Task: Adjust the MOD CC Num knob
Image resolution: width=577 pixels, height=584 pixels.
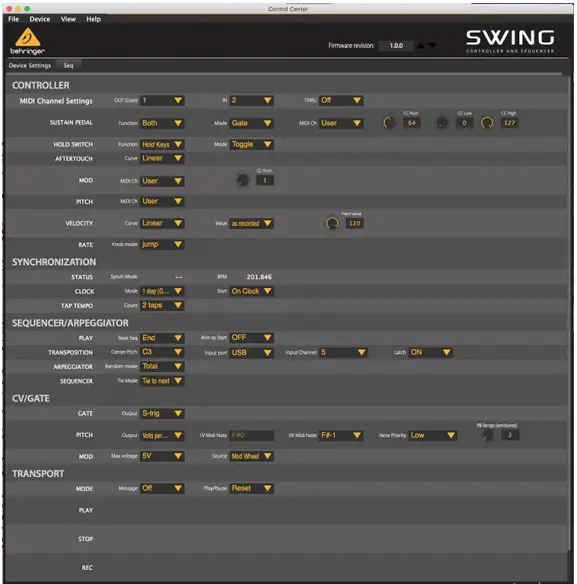Action: click(x=242, y=180)
